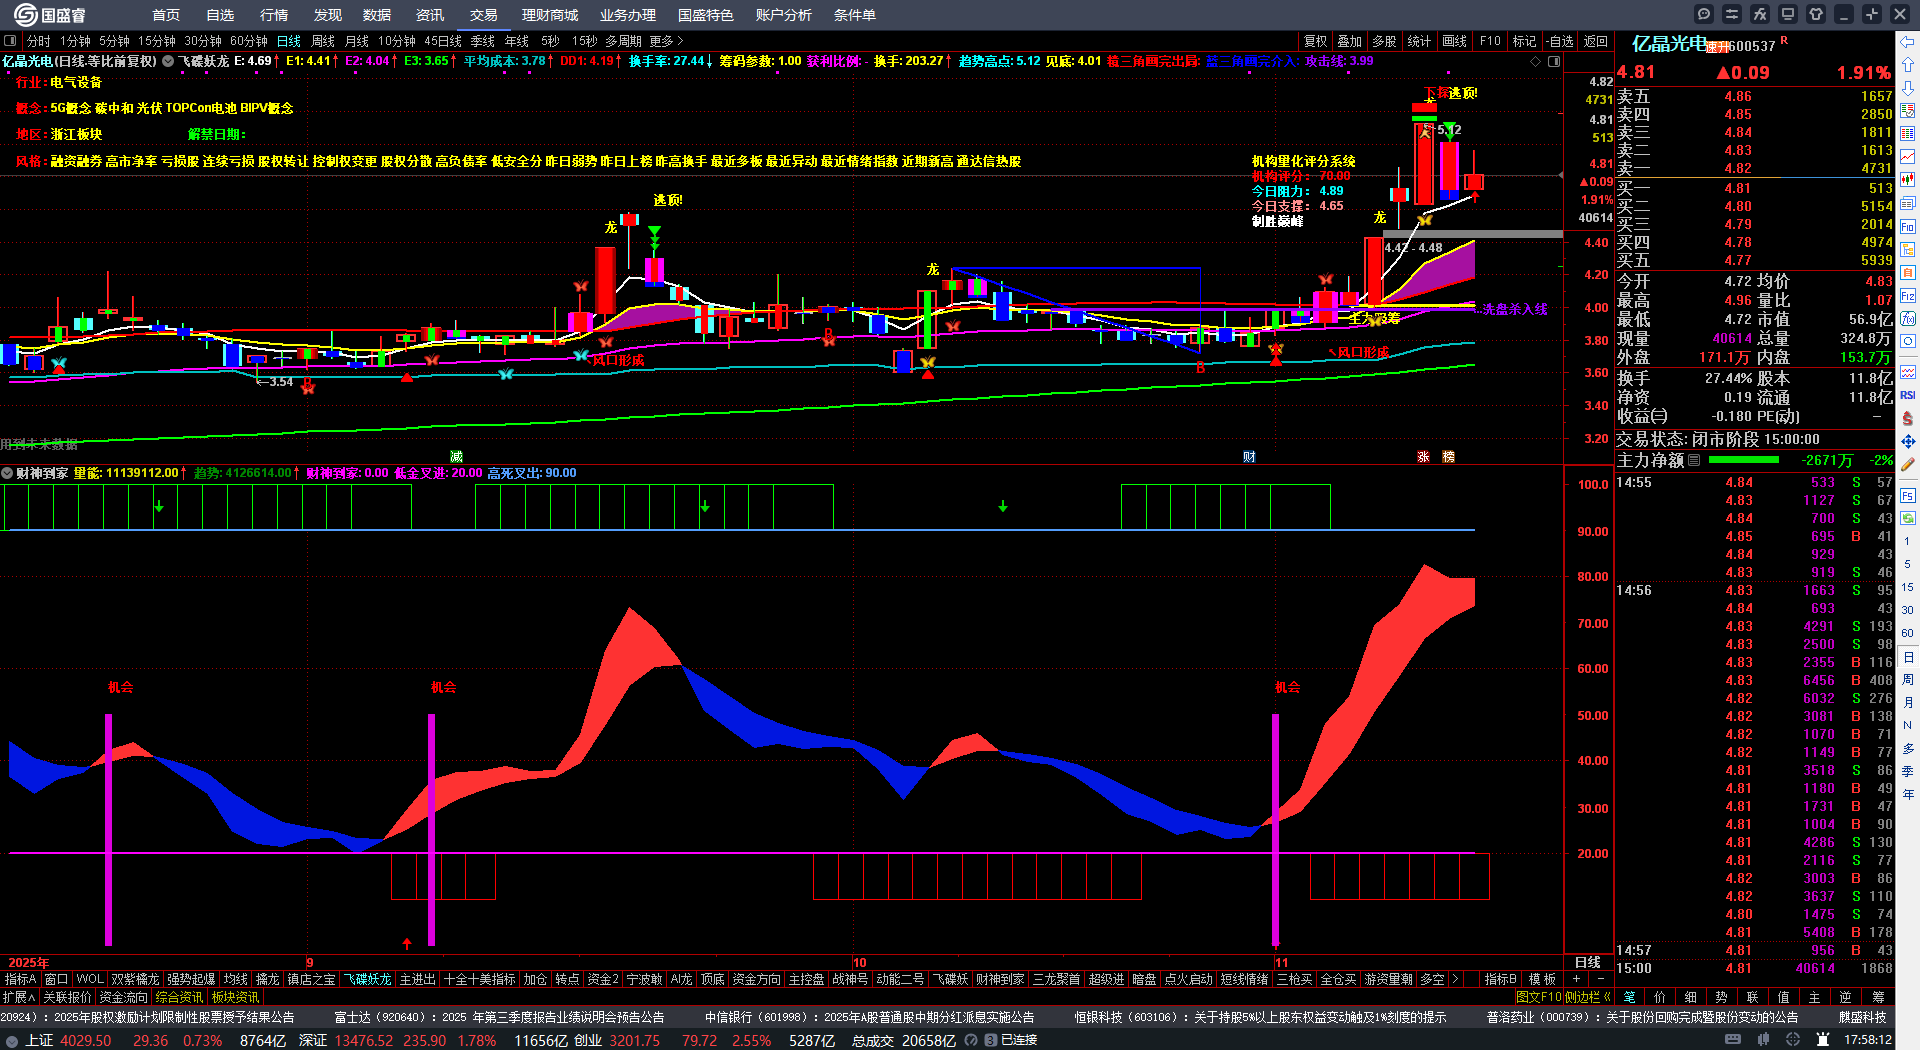This screenshot has width=1920, height=1050.
Task: Show more indicator tabs with right arrow
Action: (x=1455, y=979)
